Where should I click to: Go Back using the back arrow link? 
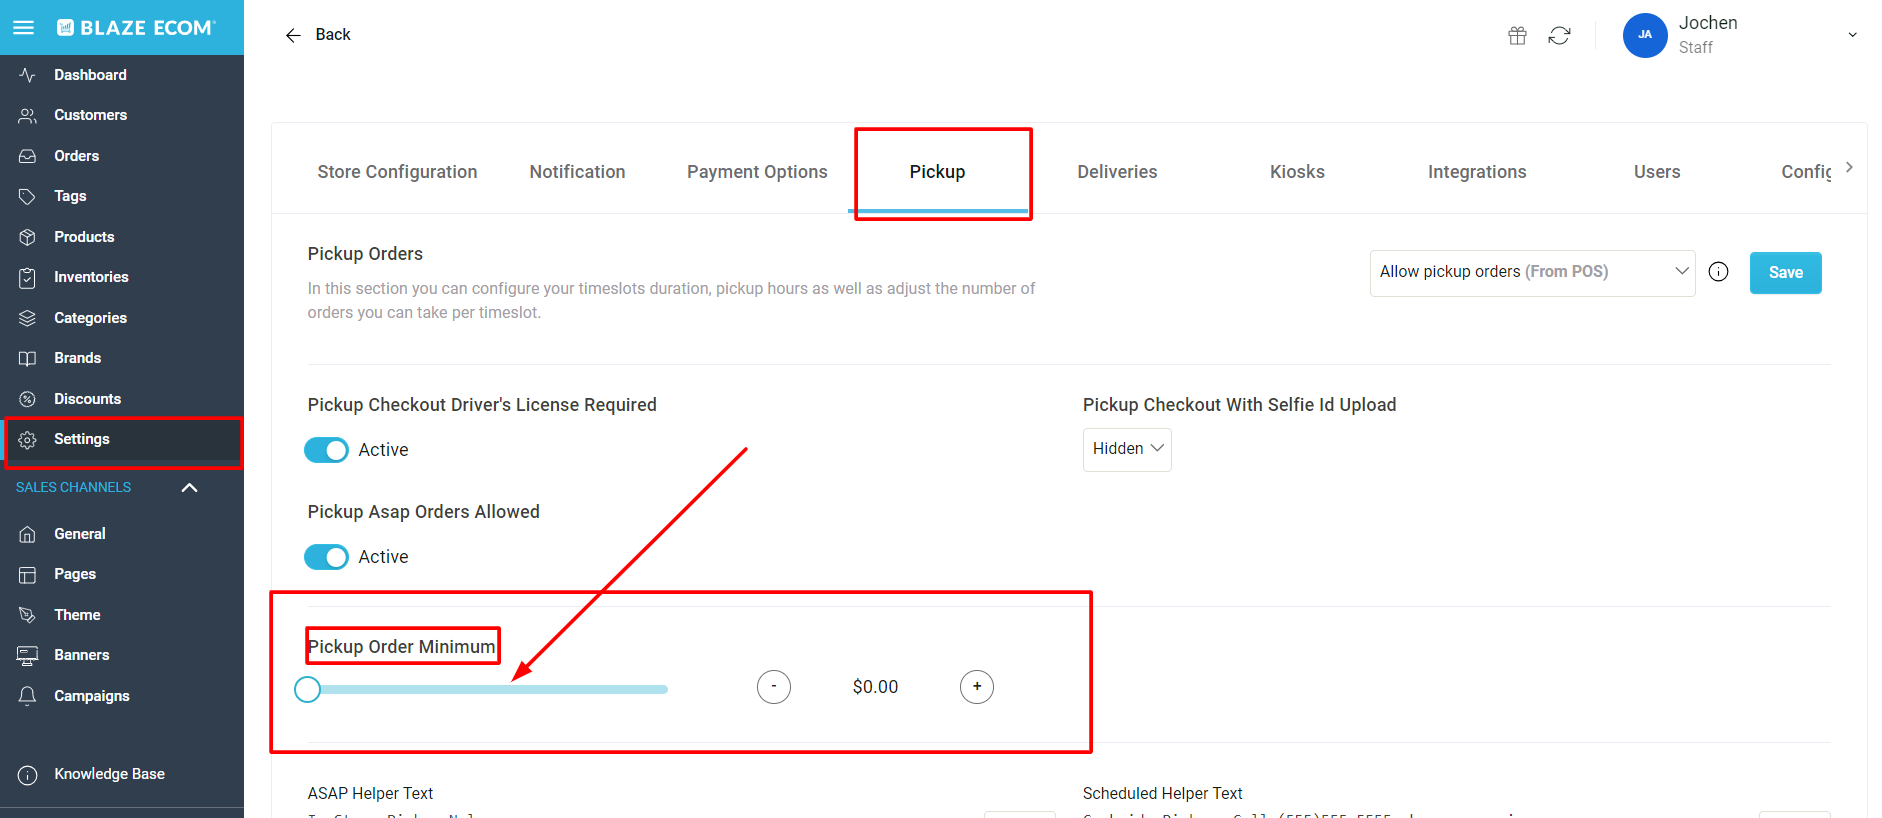[x=293, y=34]
